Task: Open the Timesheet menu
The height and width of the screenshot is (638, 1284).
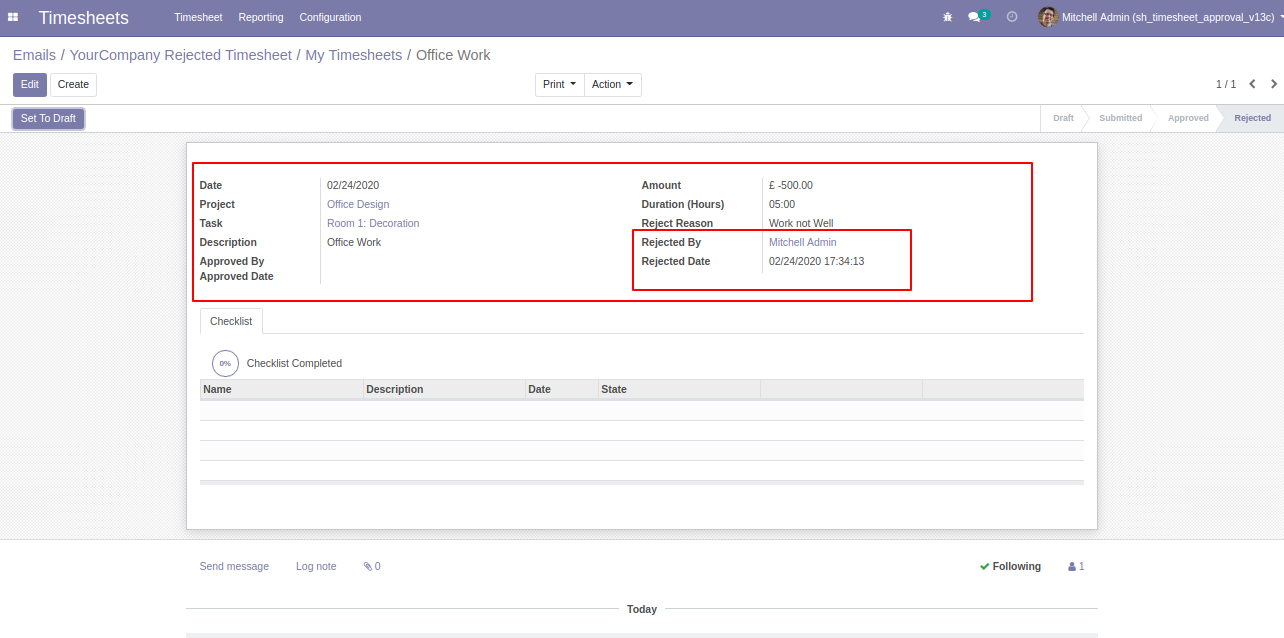Action: click(x=198, y=17)
